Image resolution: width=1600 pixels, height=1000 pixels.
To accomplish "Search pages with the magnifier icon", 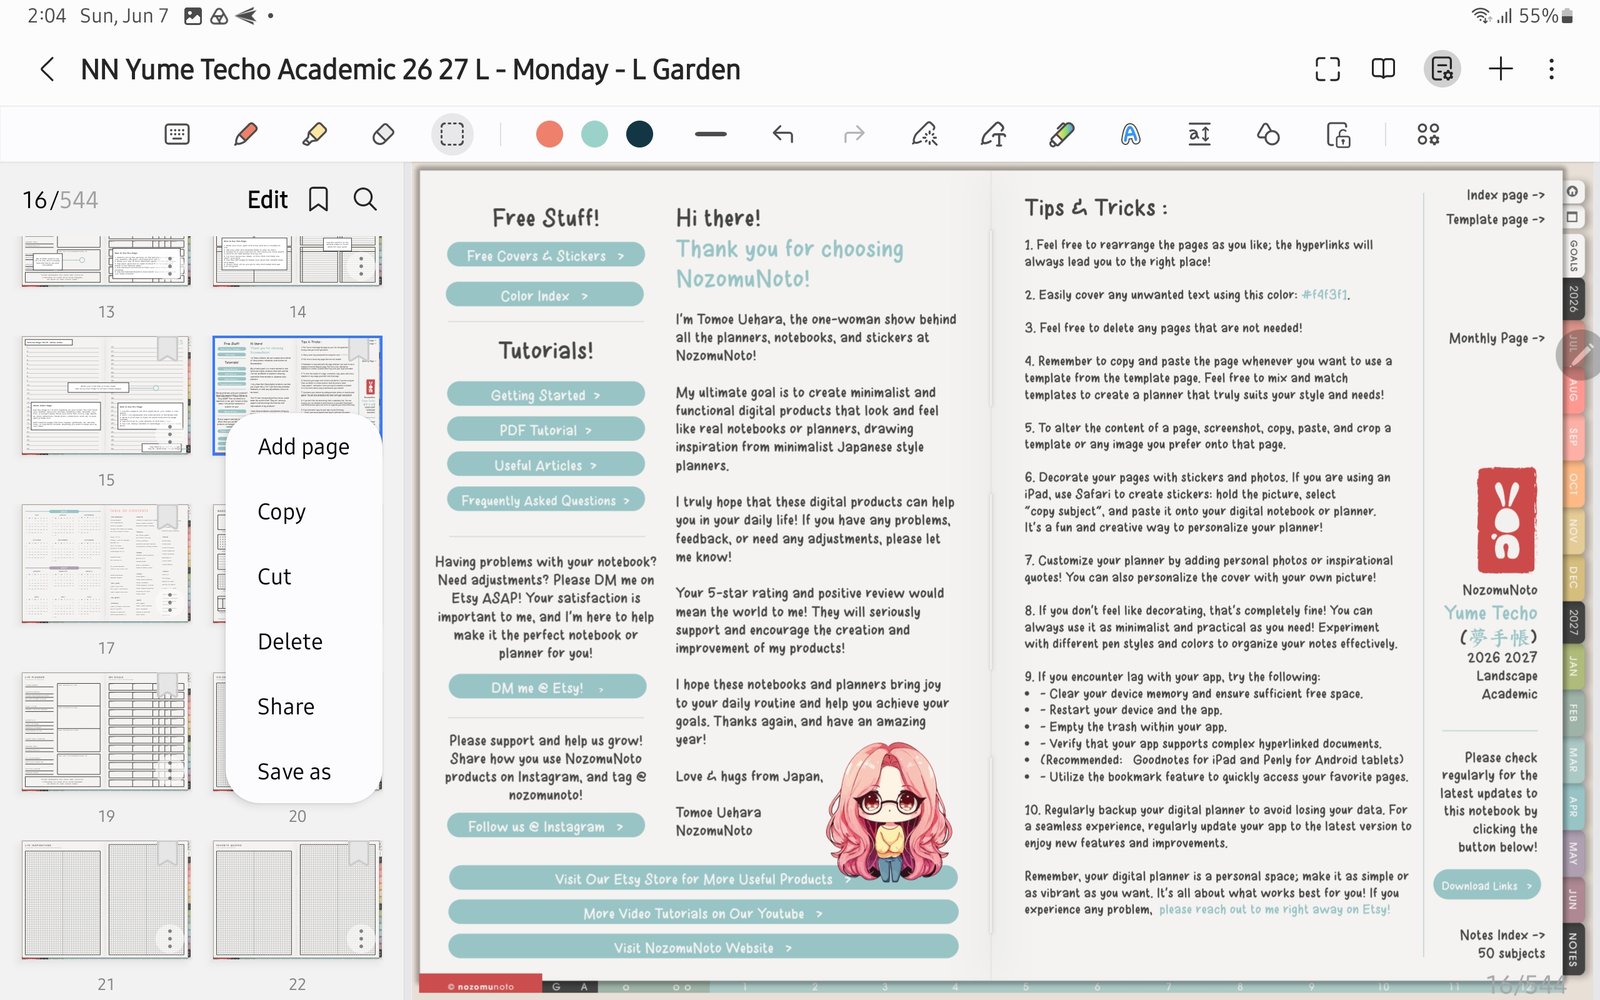I will point(365,200).
